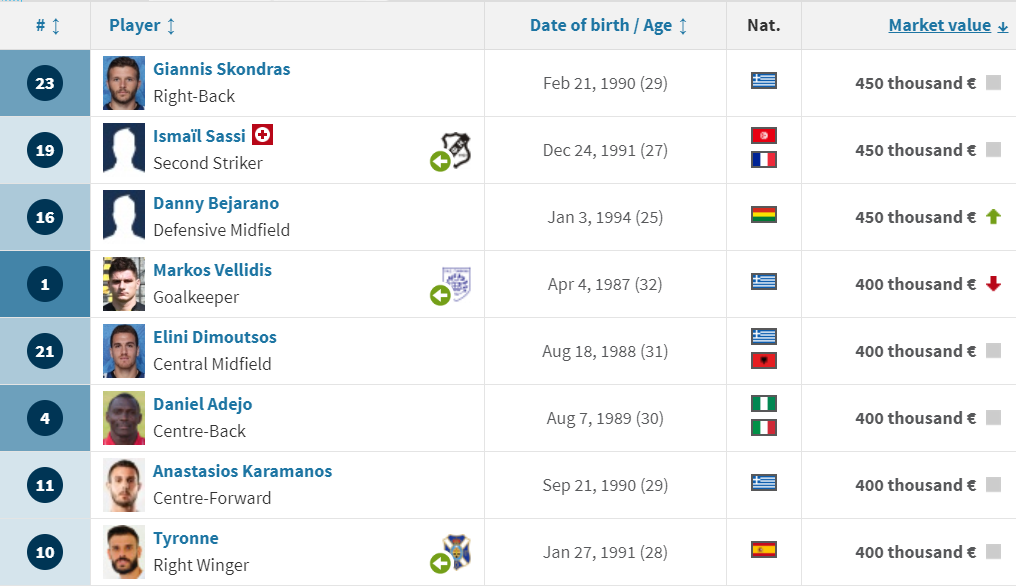The image size is (1016, 586).
Task: Click Elini Dimoutsos's portrait photo
Action: 124,351
